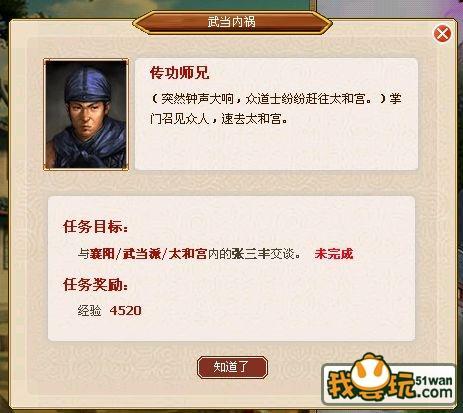Image resolution: width=463 pixels, height=413 pixels.
Task: Click the 4520 experience reward value
Action: click(125, 311)
